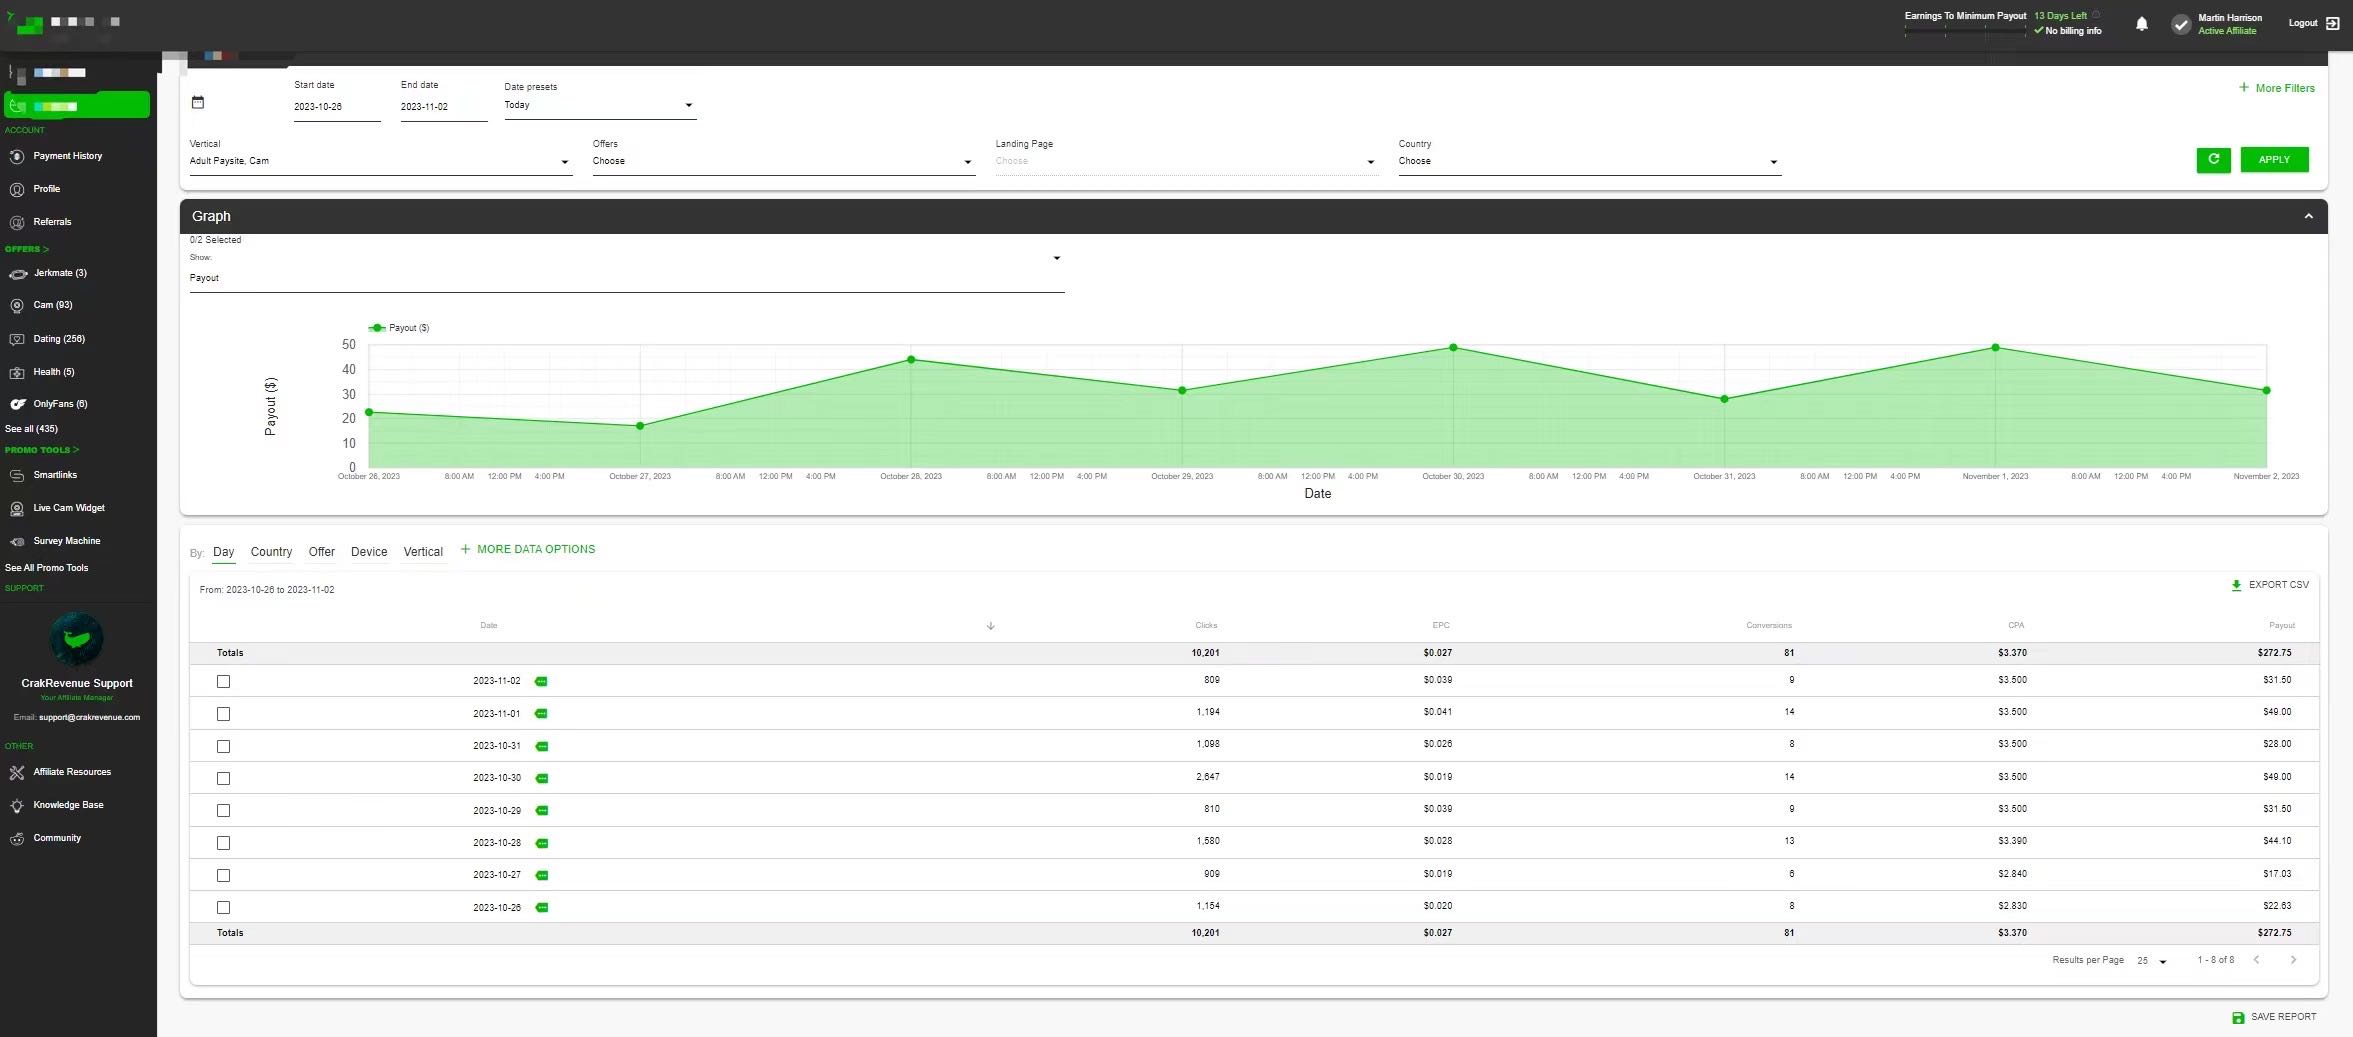The image size is (2353, 1037).
Task: Click the Start date input field
Action: (x=336, y=107)
